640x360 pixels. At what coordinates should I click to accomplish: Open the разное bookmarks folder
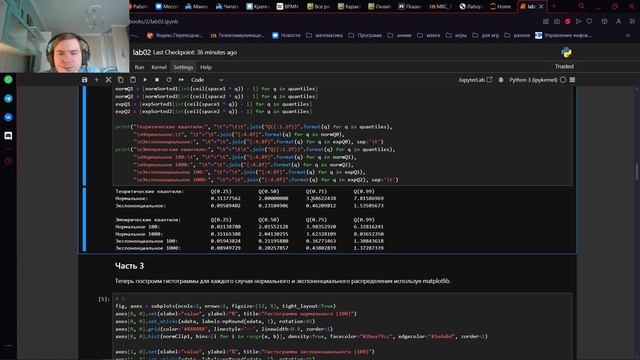tap(517, 36)
